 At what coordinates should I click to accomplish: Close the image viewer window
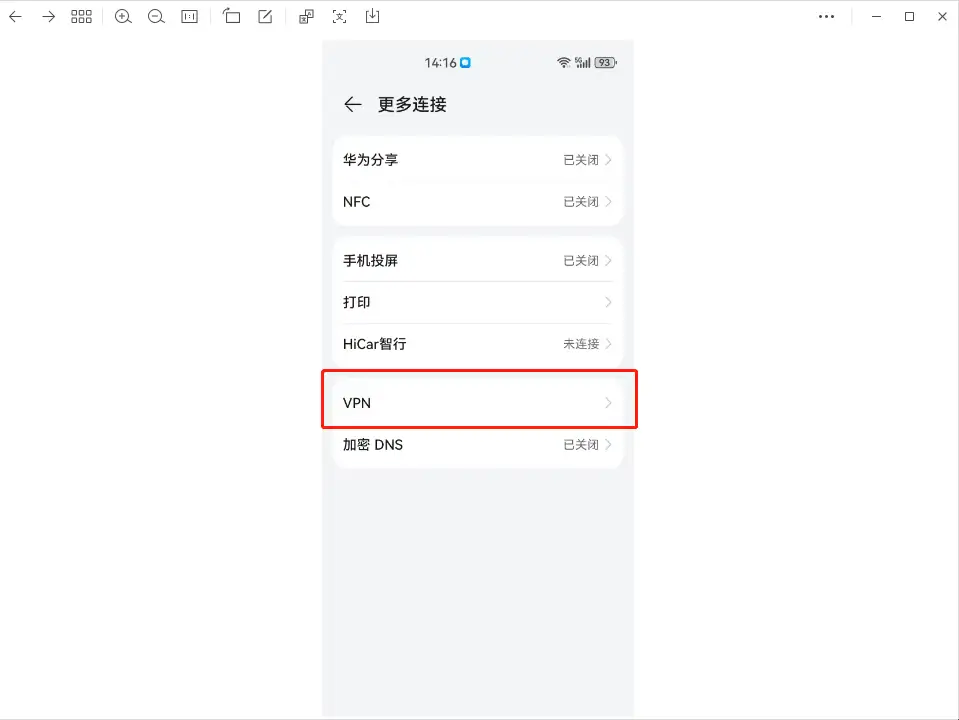click(942, 17)
